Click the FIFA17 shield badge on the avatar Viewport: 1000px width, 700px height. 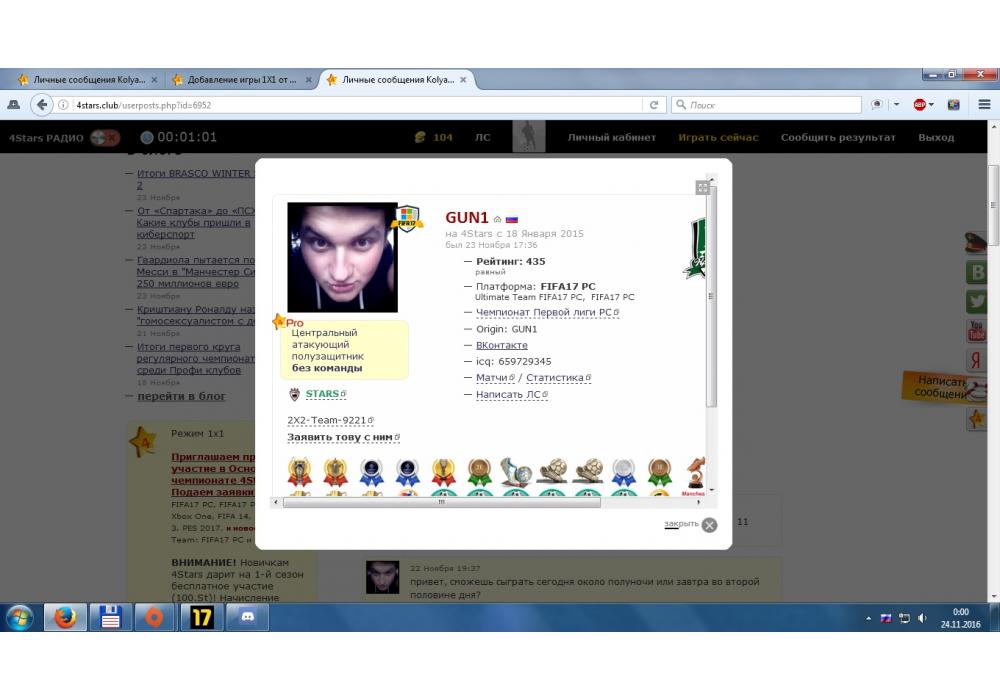click(x=408, y=218)
